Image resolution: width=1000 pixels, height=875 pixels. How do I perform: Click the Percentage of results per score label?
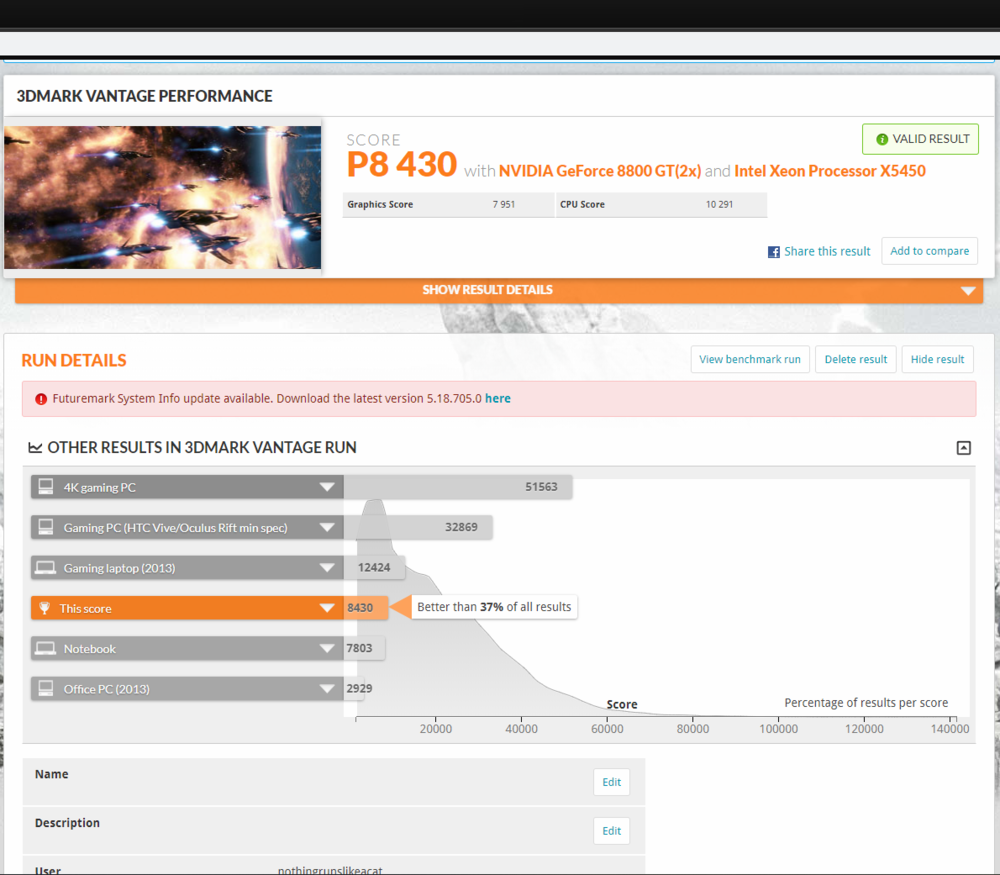tap(866, 702)
